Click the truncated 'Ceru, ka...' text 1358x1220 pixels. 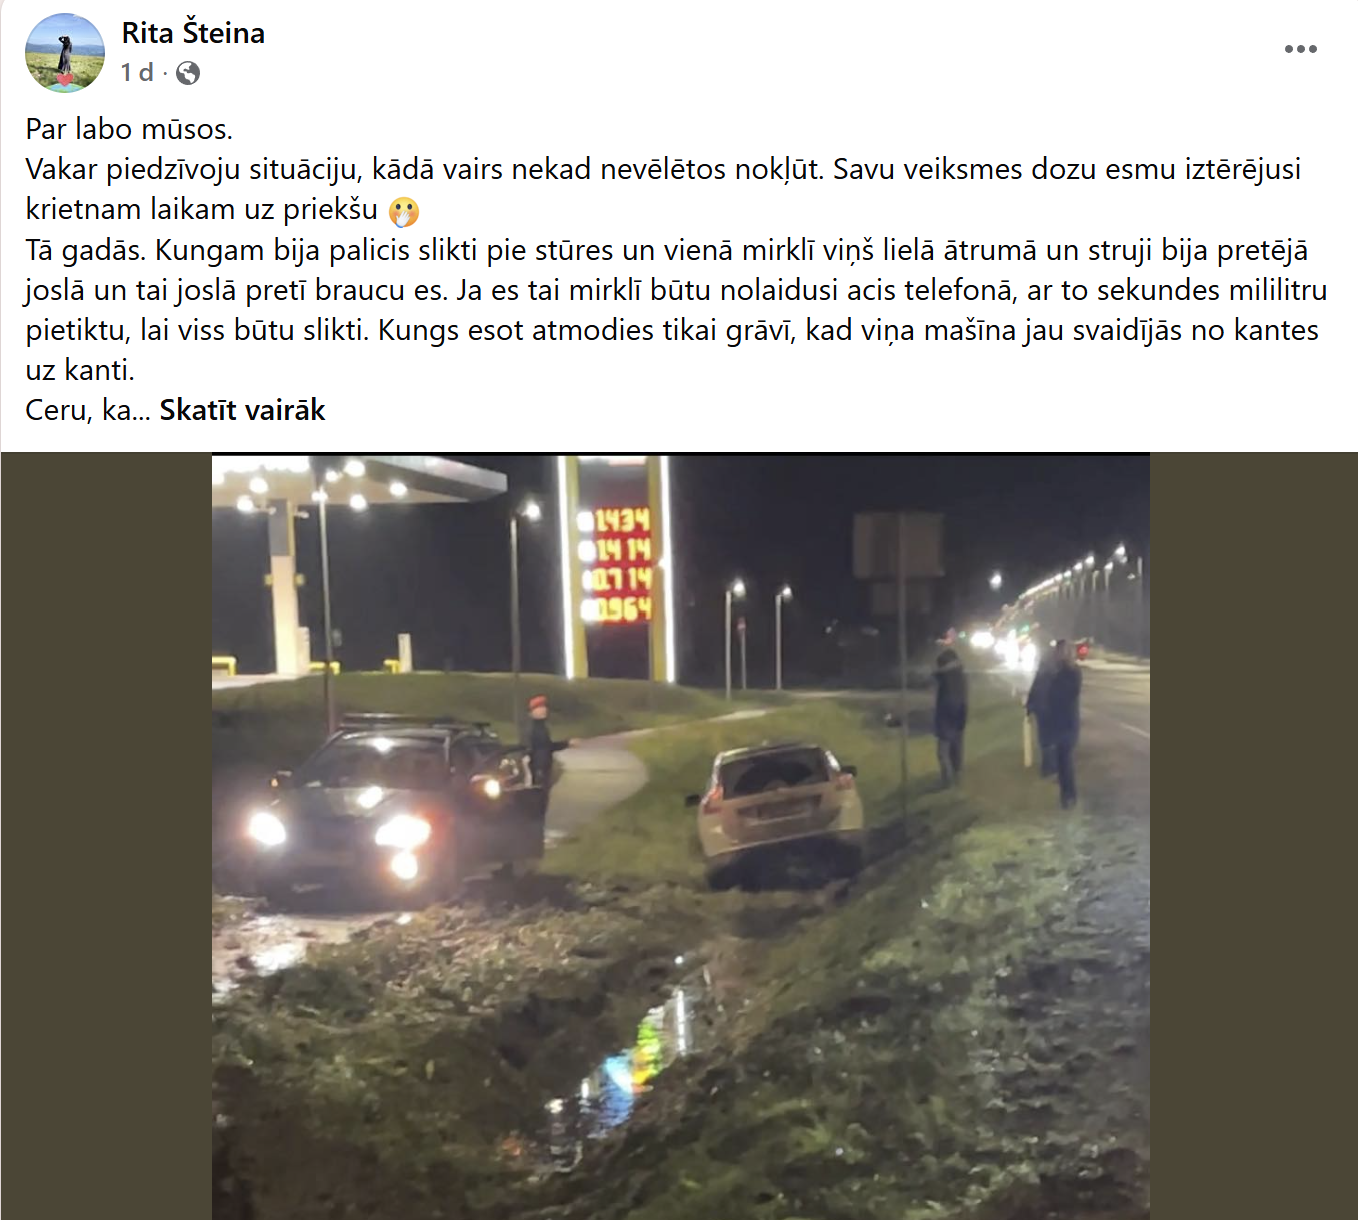coord(88,410)
